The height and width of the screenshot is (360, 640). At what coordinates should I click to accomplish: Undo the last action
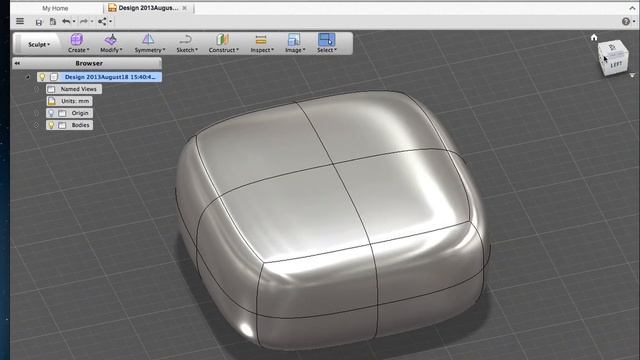coord(66,21)
